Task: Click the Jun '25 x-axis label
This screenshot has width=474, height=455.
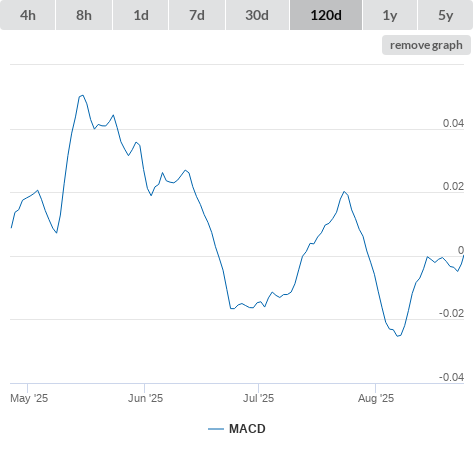Action: [145, 398]
